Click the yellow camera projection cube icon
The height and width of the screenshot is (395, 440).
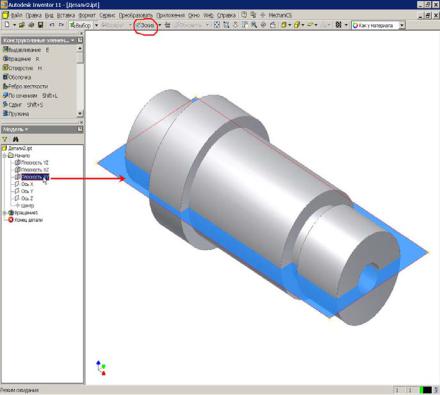(297, 25)
